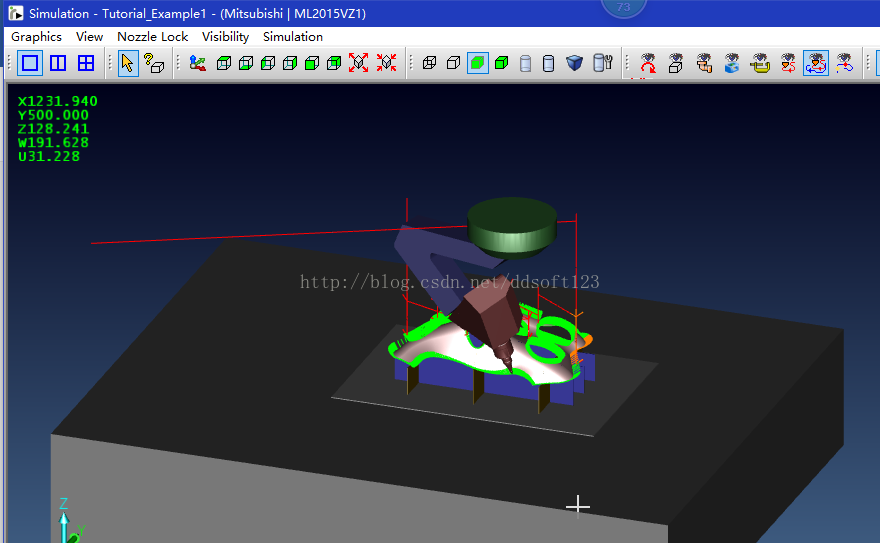This screenshot has width=880, height=543.
Task: Open the Nozzle Lock menu
Action: click(152, 37)
